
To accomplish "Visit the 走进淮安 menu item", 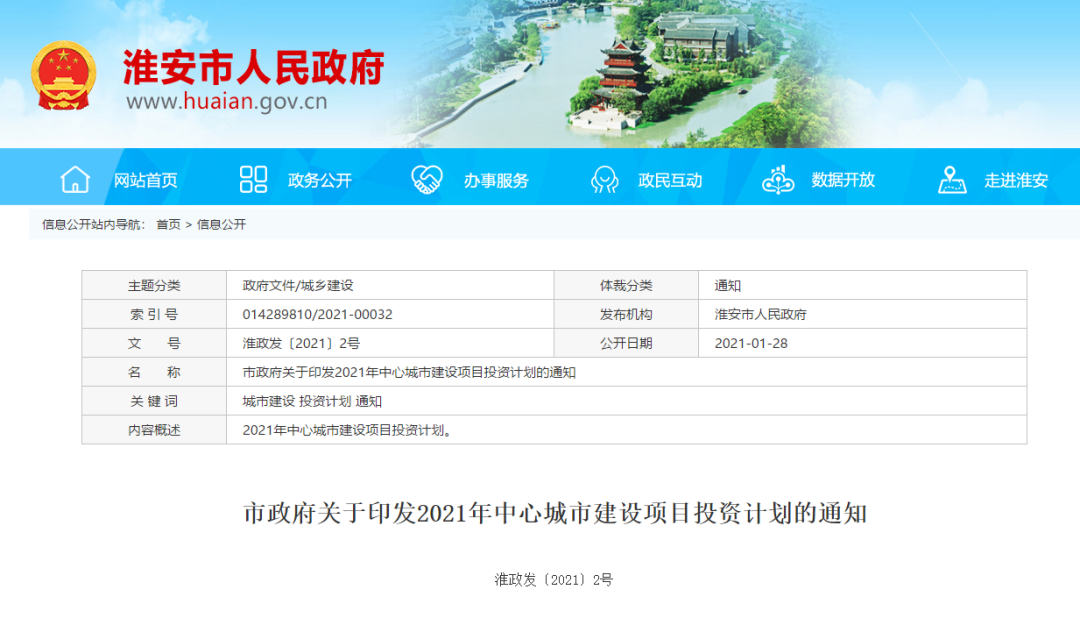I will point(1016,181).
